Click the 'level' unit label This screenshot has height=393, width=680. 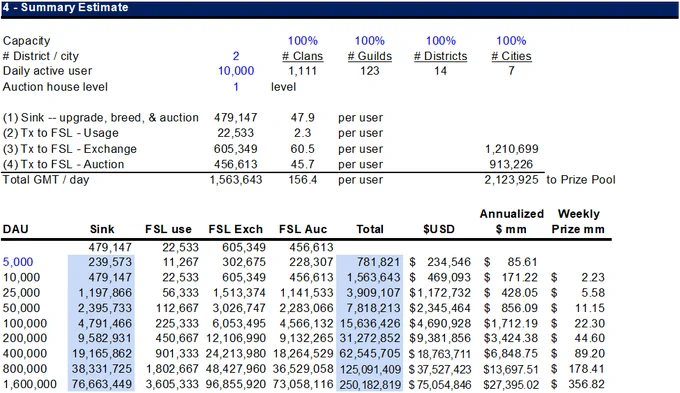(284, 87)
